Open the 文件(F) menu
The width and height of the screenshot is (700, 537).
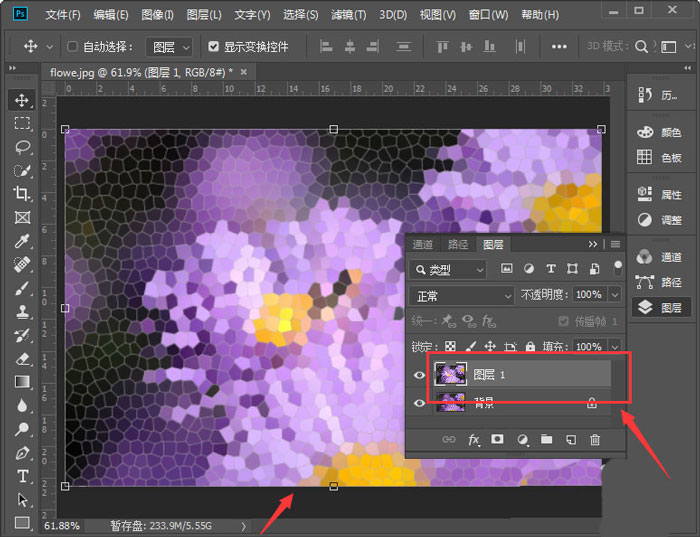pyautogui.click(x=63, y=15)
